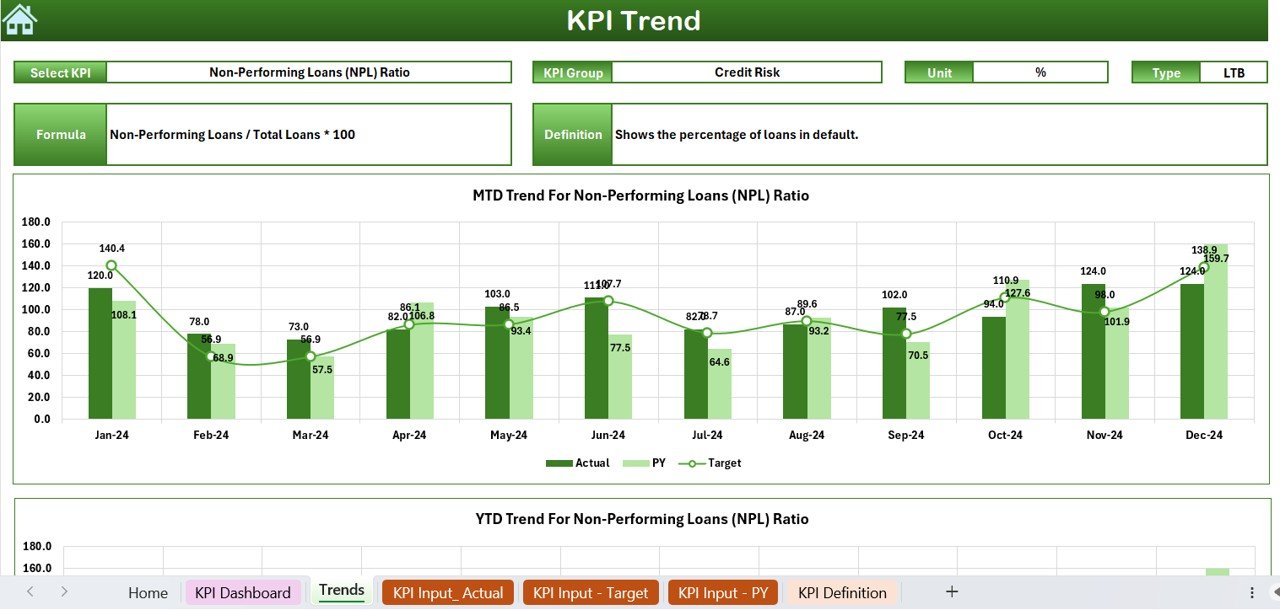Open the Select KPI dropdown cell
Screen dimensions: 1280x610
click(x=309, y=72)
